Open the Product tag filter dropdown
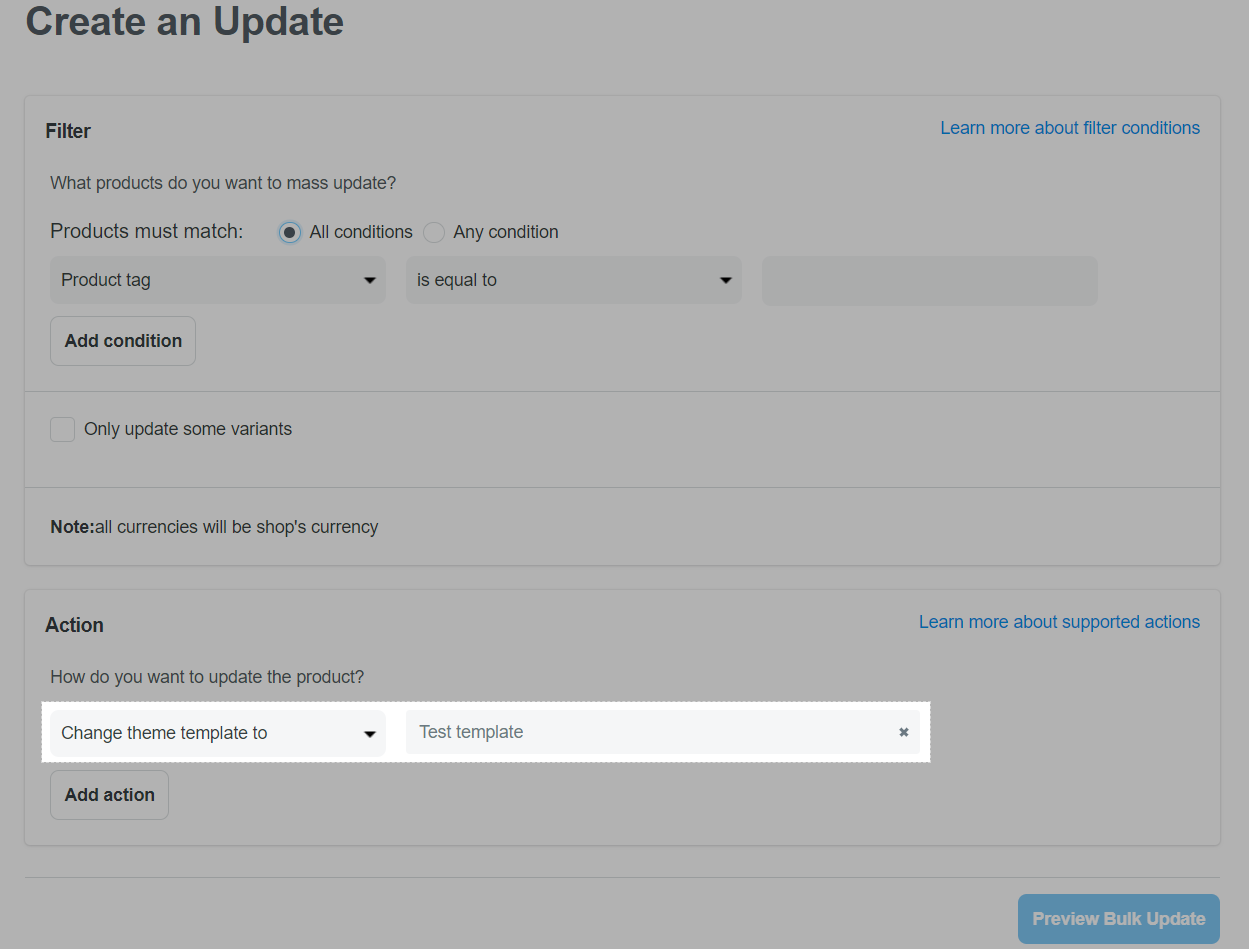1249x949 pixels. pyautogui.click(x=218, y=280)
